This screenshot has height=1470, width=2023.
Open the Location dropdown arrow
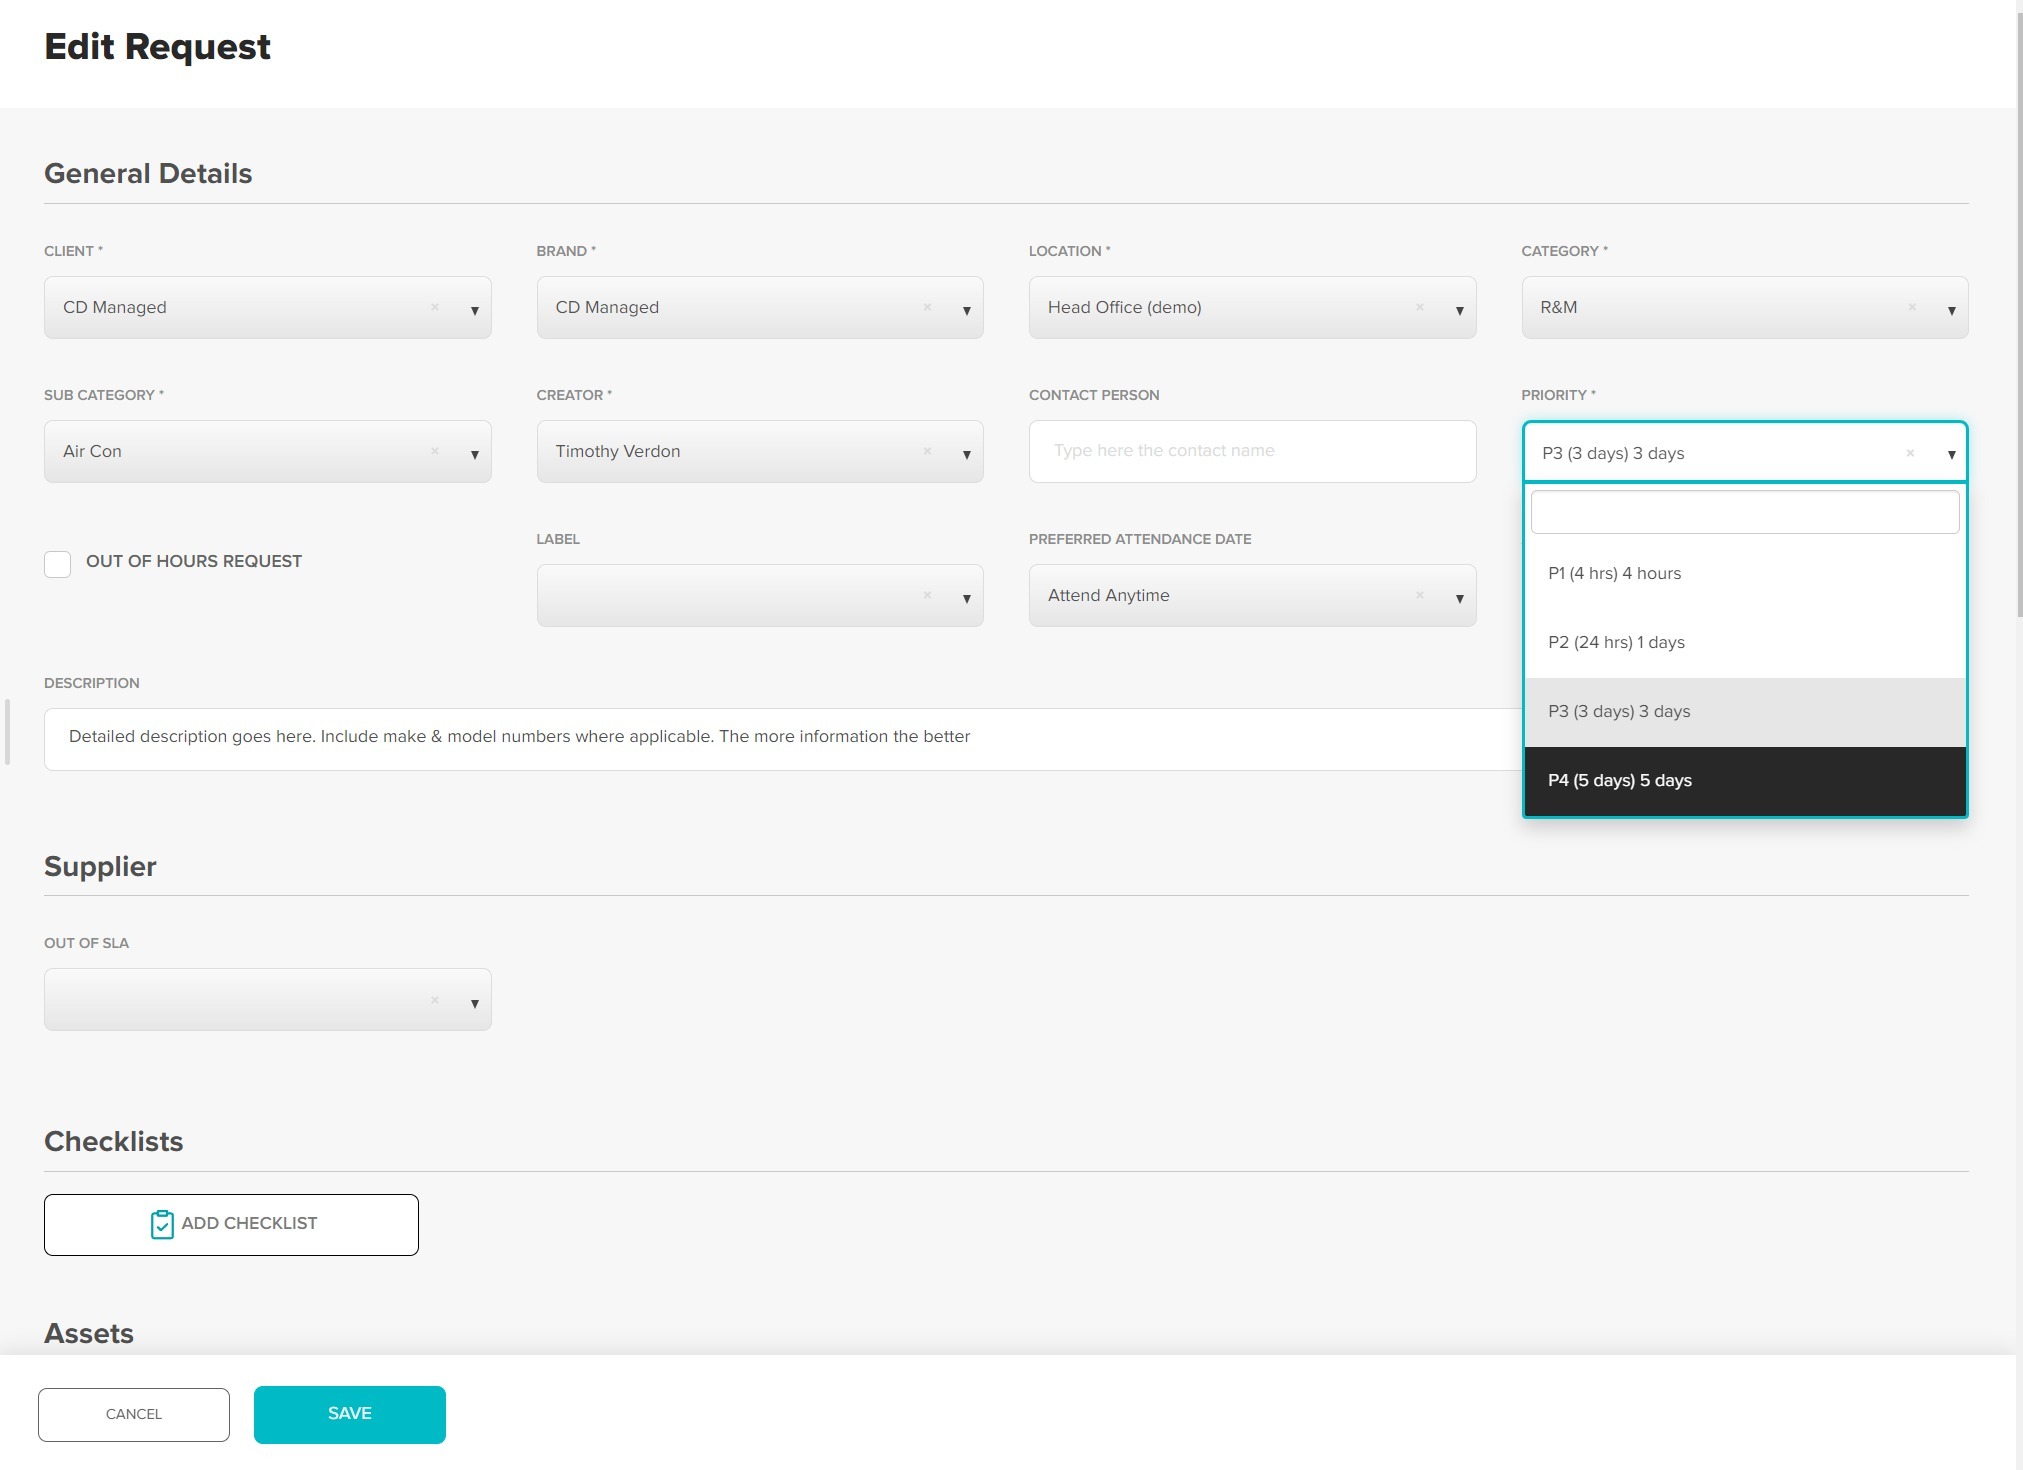click(1459, 310)
